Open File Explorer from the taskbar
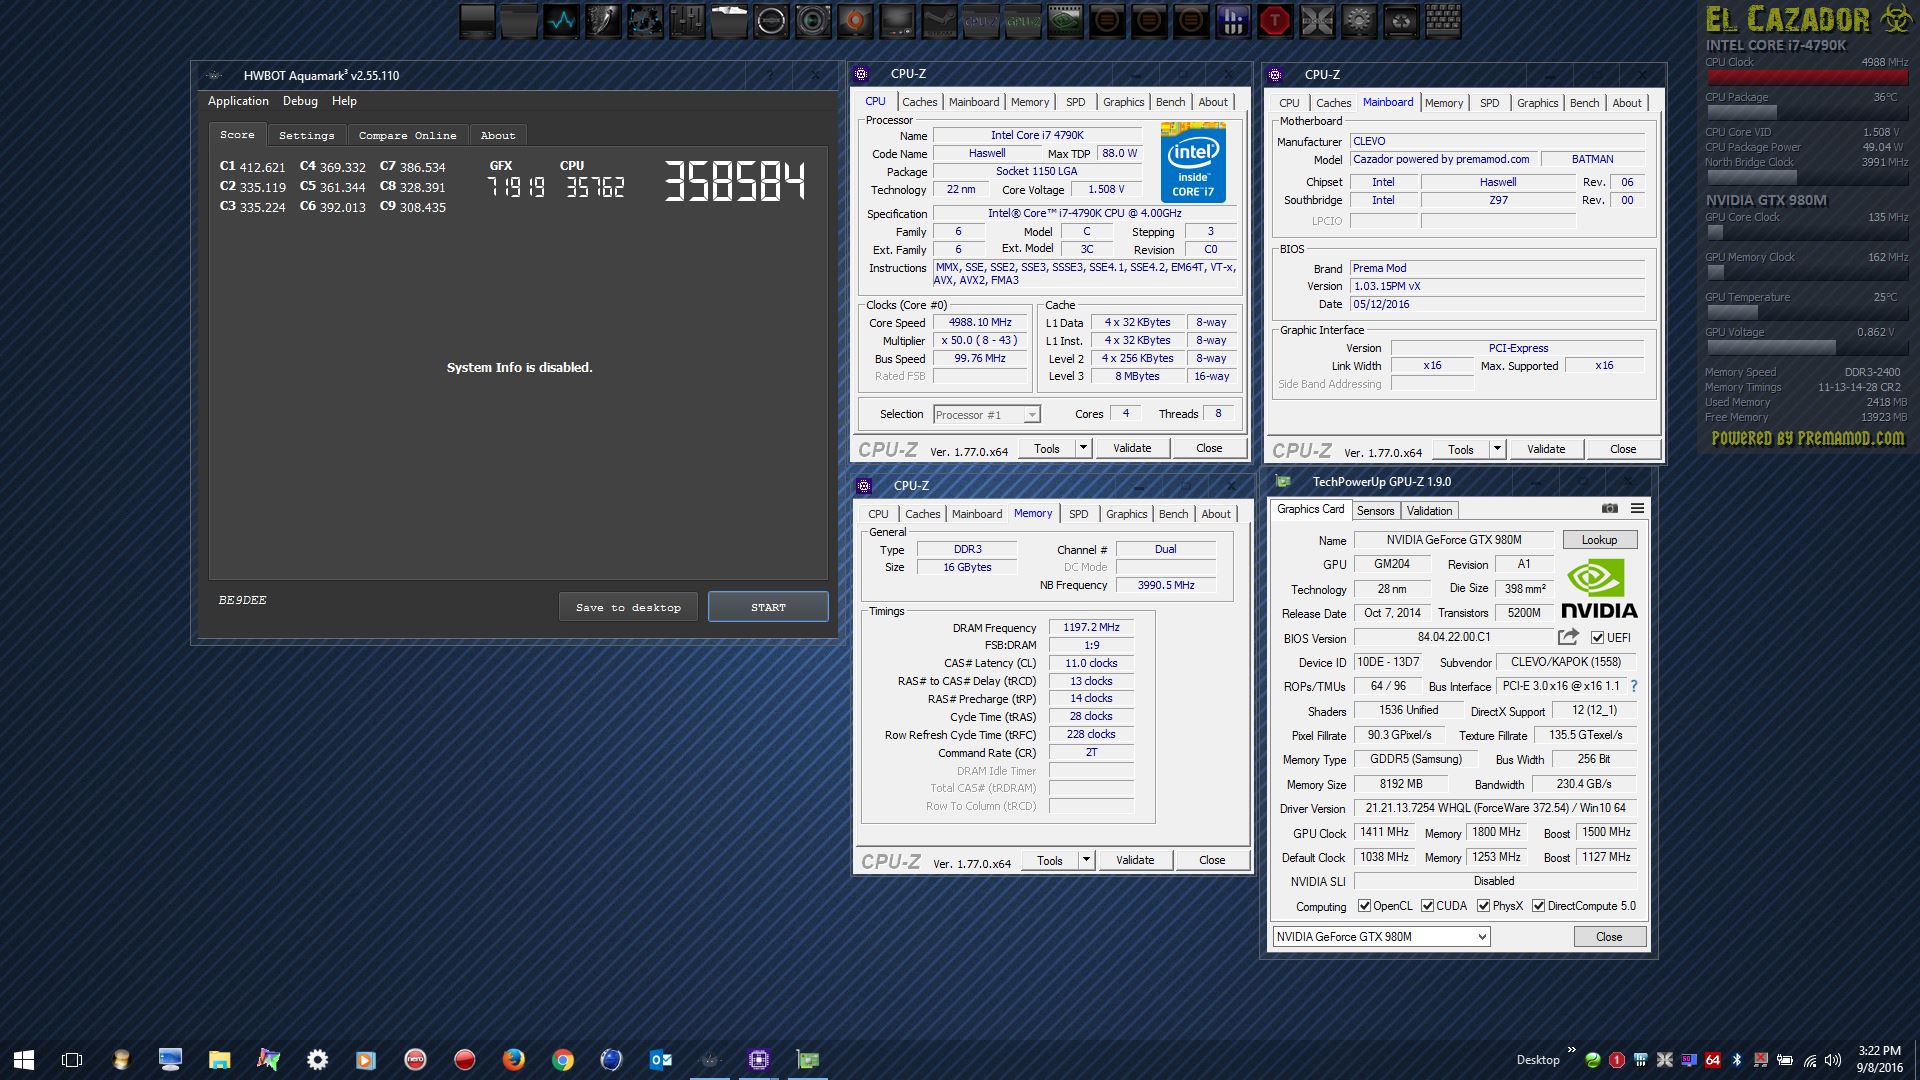The height and width of the screenshot is (1080, 1920). pos(219,1059)
